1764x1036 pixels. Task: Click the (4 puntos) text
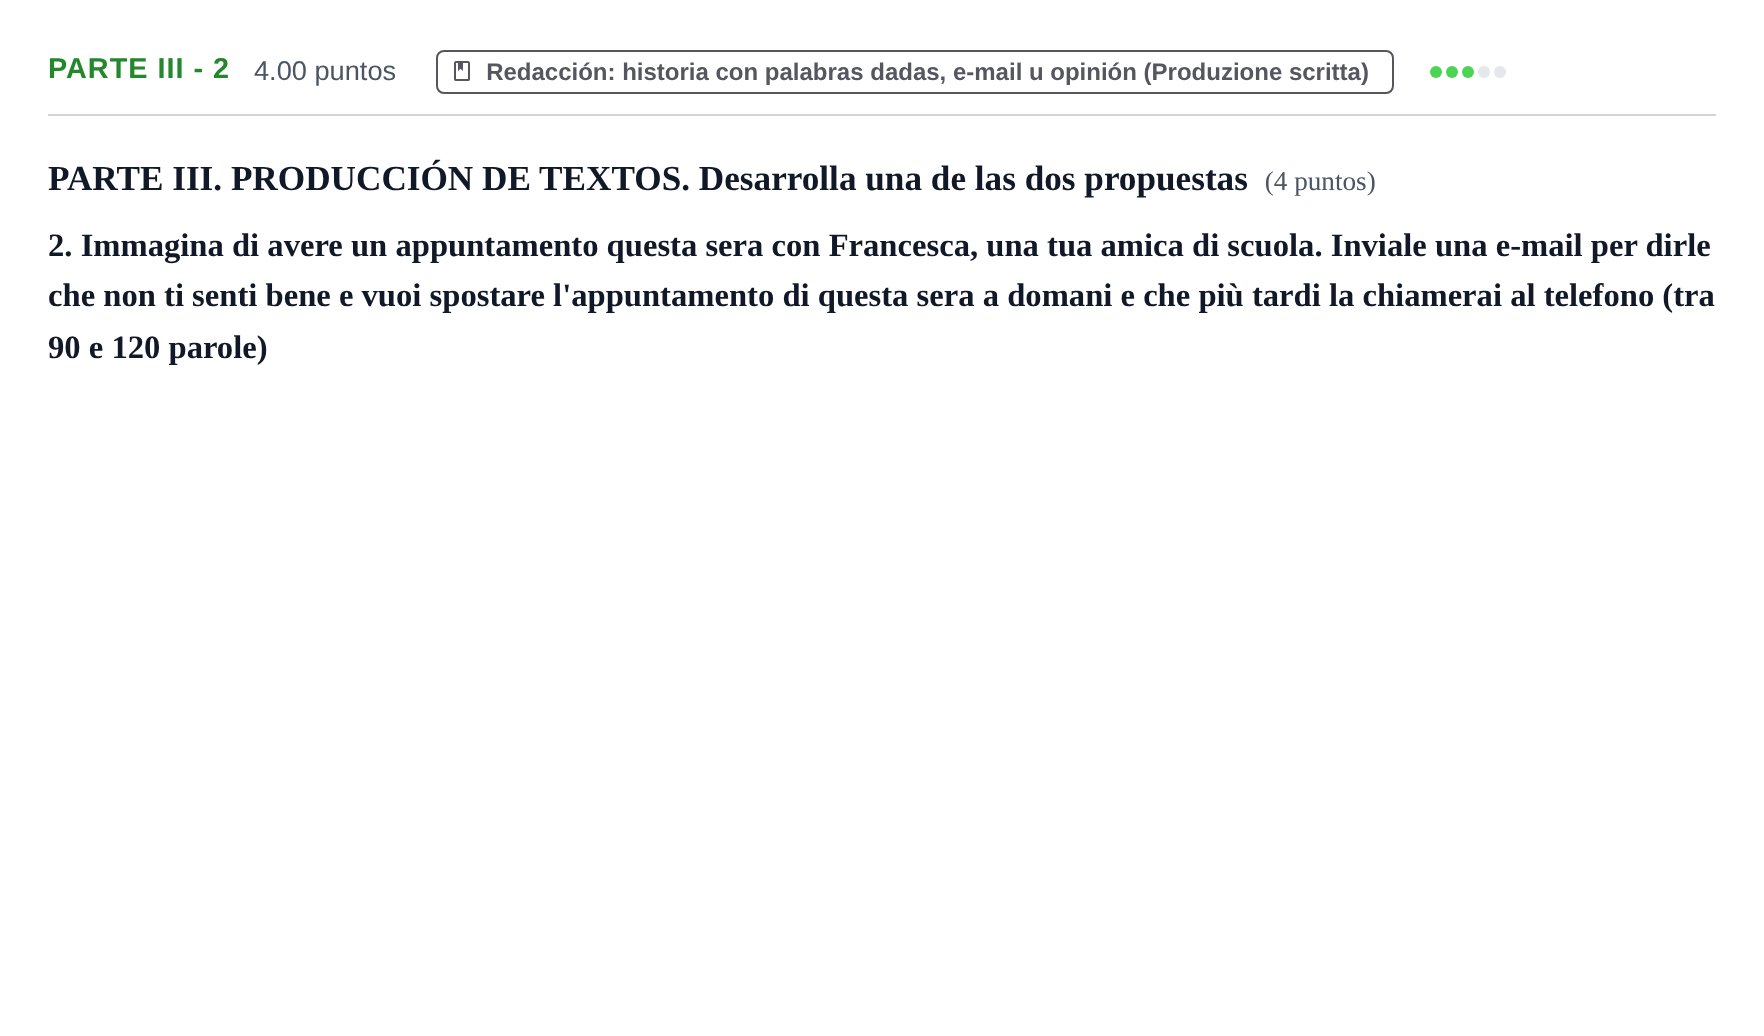tap(1320, 182)
